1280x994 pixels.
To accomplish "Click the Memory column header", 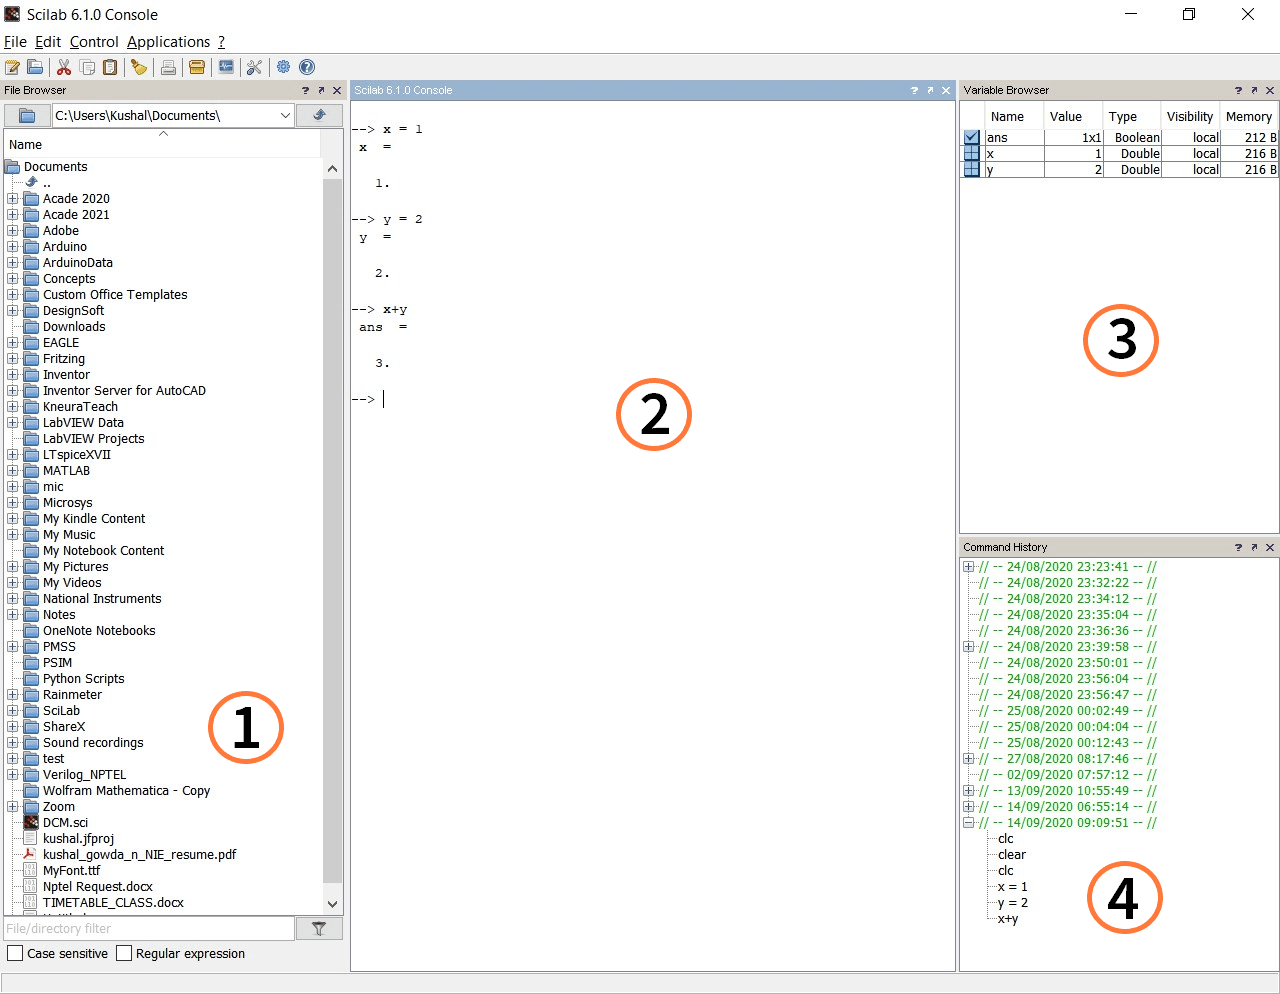I will (x=1250, y=116).
